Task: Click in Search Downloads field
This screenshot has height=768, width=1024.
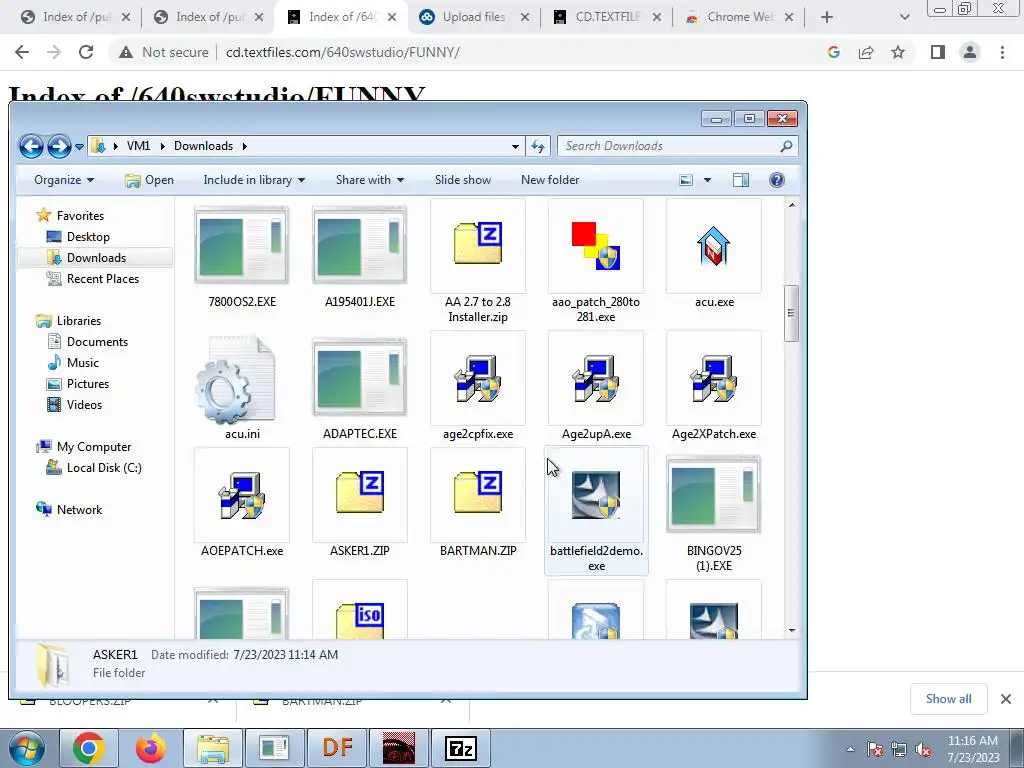Action: (x=677, y=146)
